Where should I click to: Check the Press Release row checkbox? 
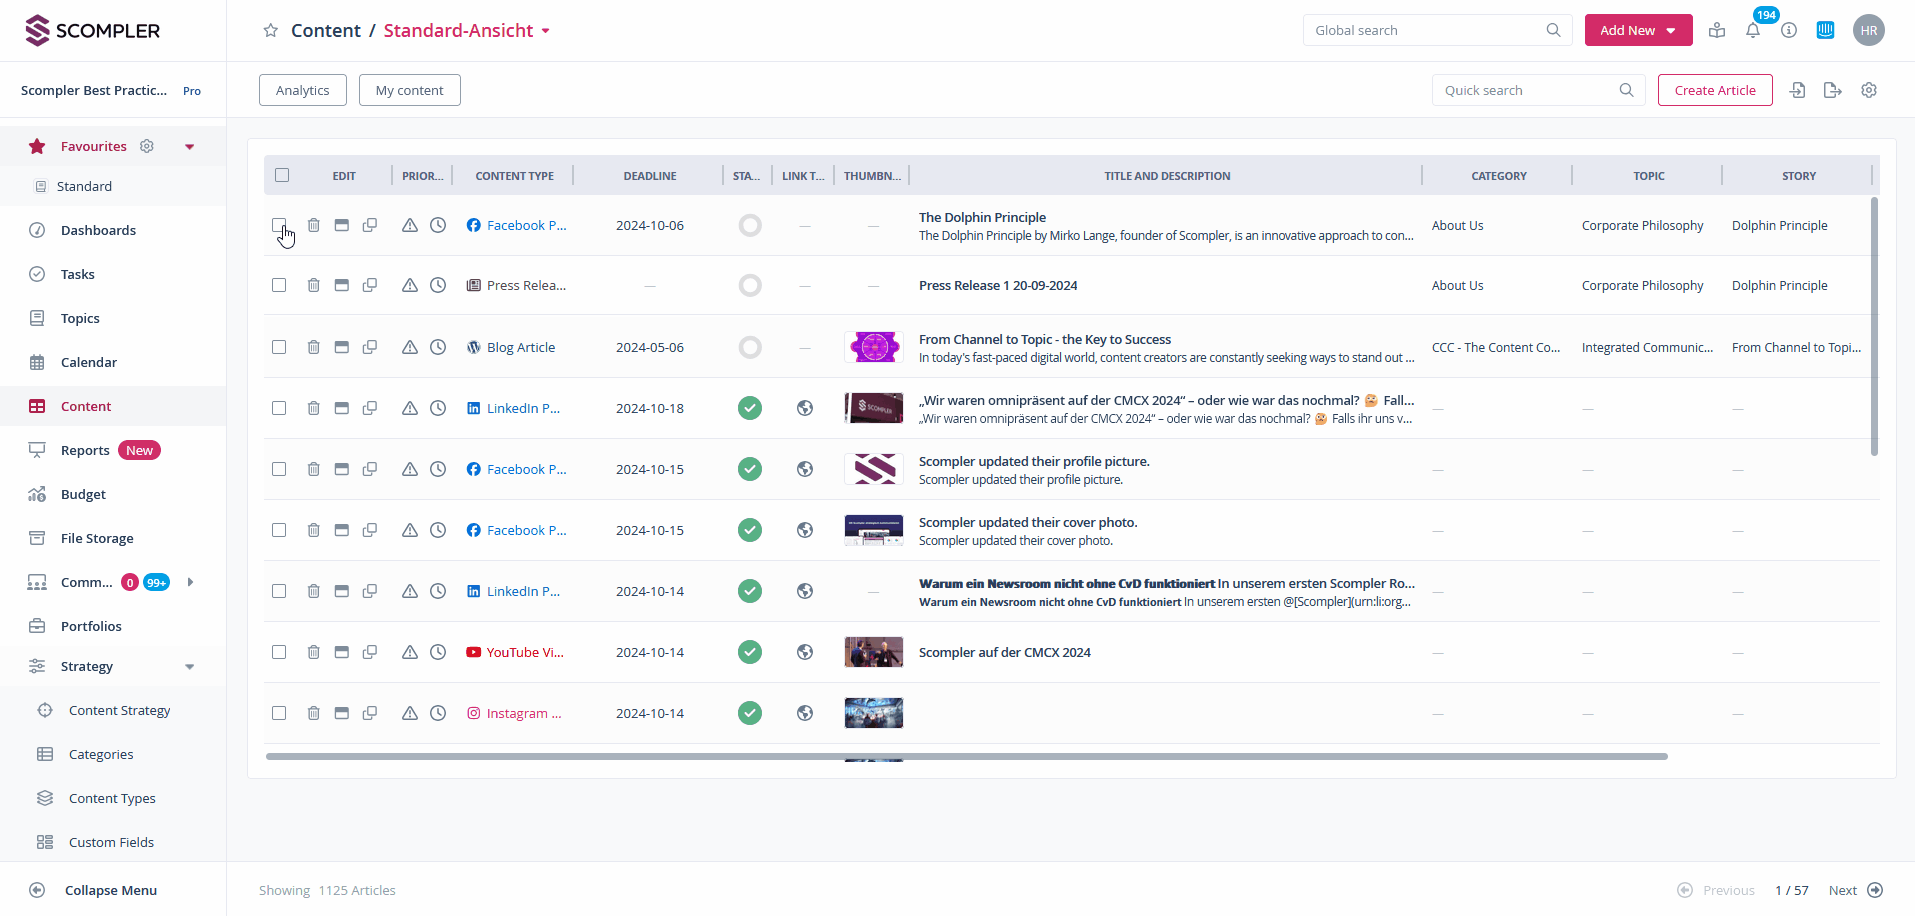[x=279, y=285]
